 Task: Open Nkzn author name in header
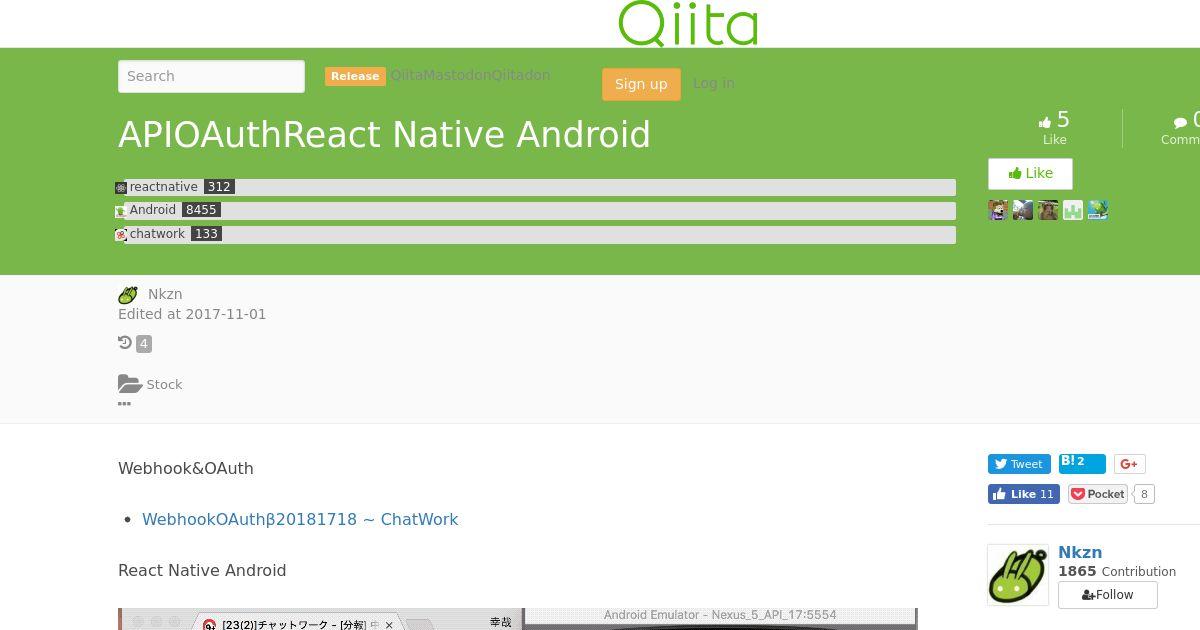pyautogui.click(x=165, y=294)
